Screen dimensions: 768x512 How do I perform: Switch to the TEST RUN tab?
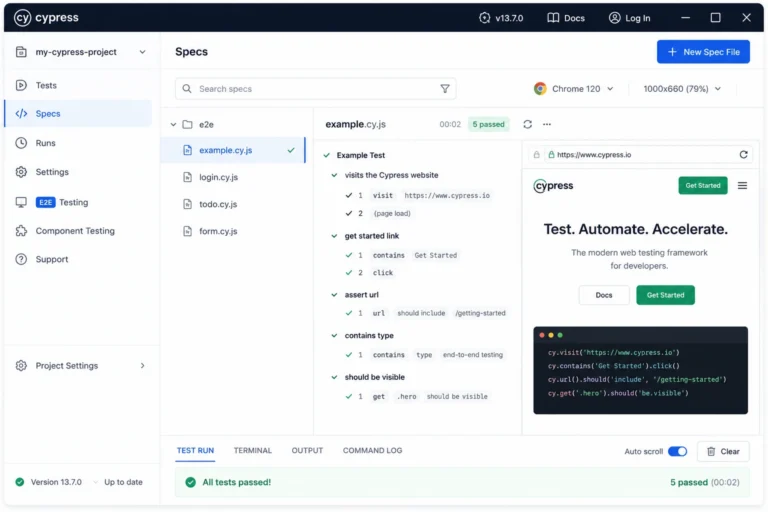pos(195,451)
